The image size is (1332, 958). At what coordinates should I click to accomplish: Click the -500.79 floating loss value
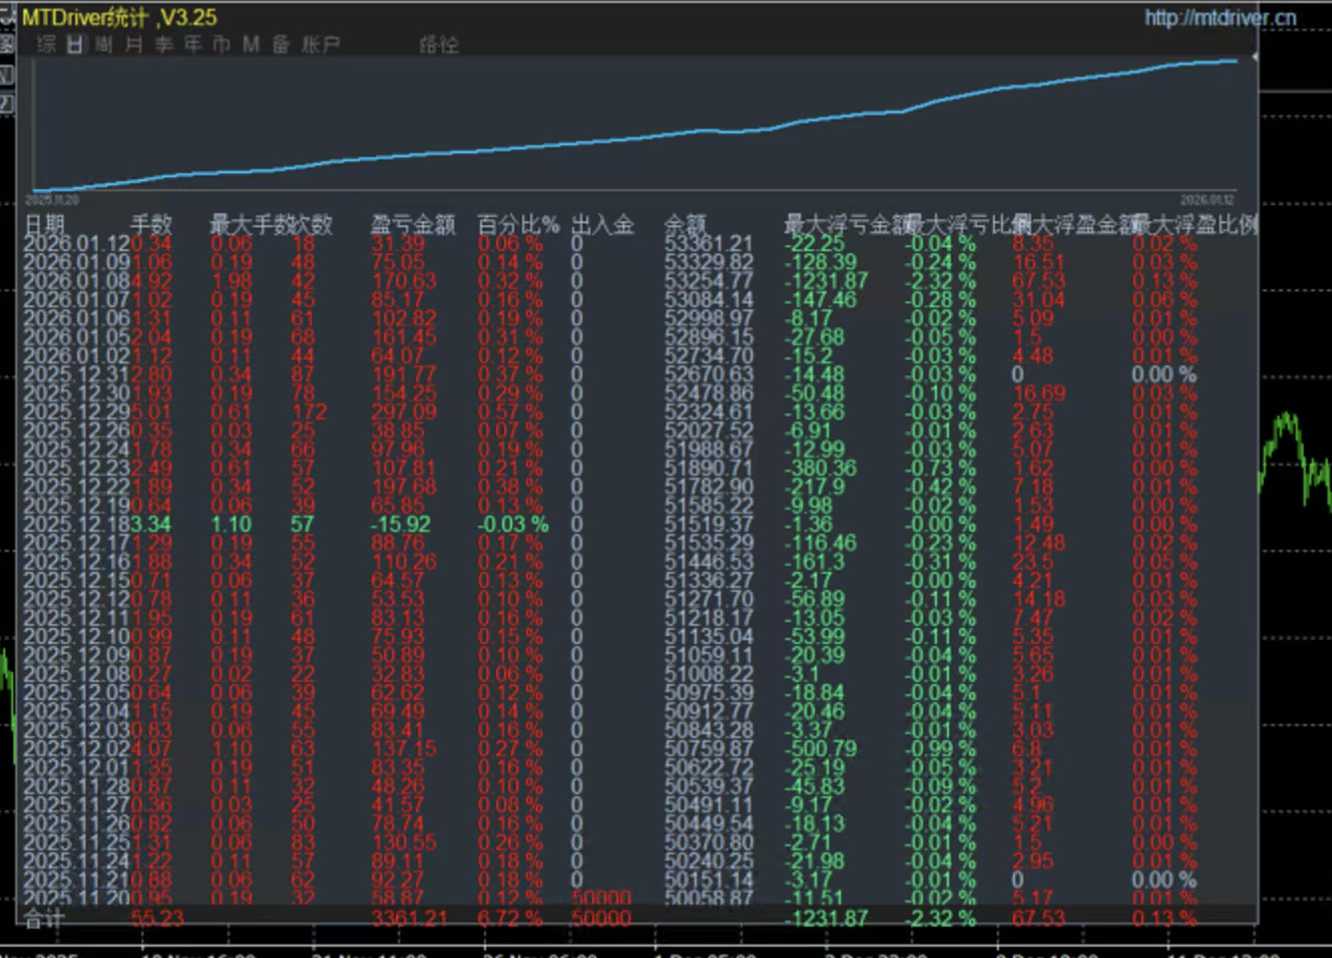pos(821,749)
